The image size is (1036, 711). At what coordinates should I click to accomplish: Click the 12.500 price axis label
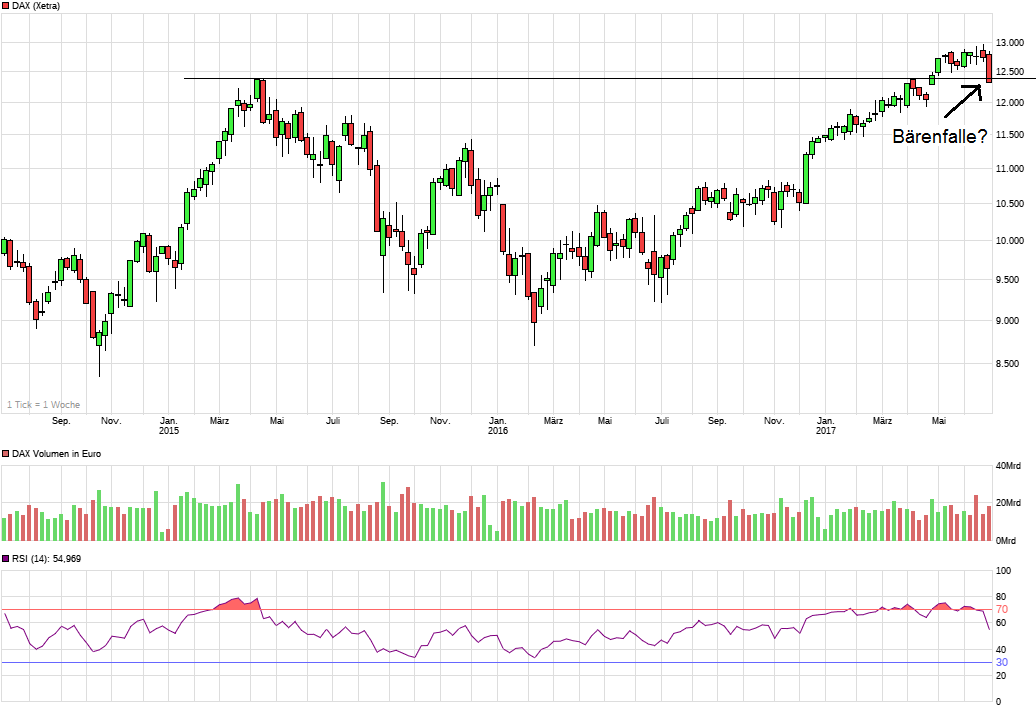click(x=1010, y=72)
